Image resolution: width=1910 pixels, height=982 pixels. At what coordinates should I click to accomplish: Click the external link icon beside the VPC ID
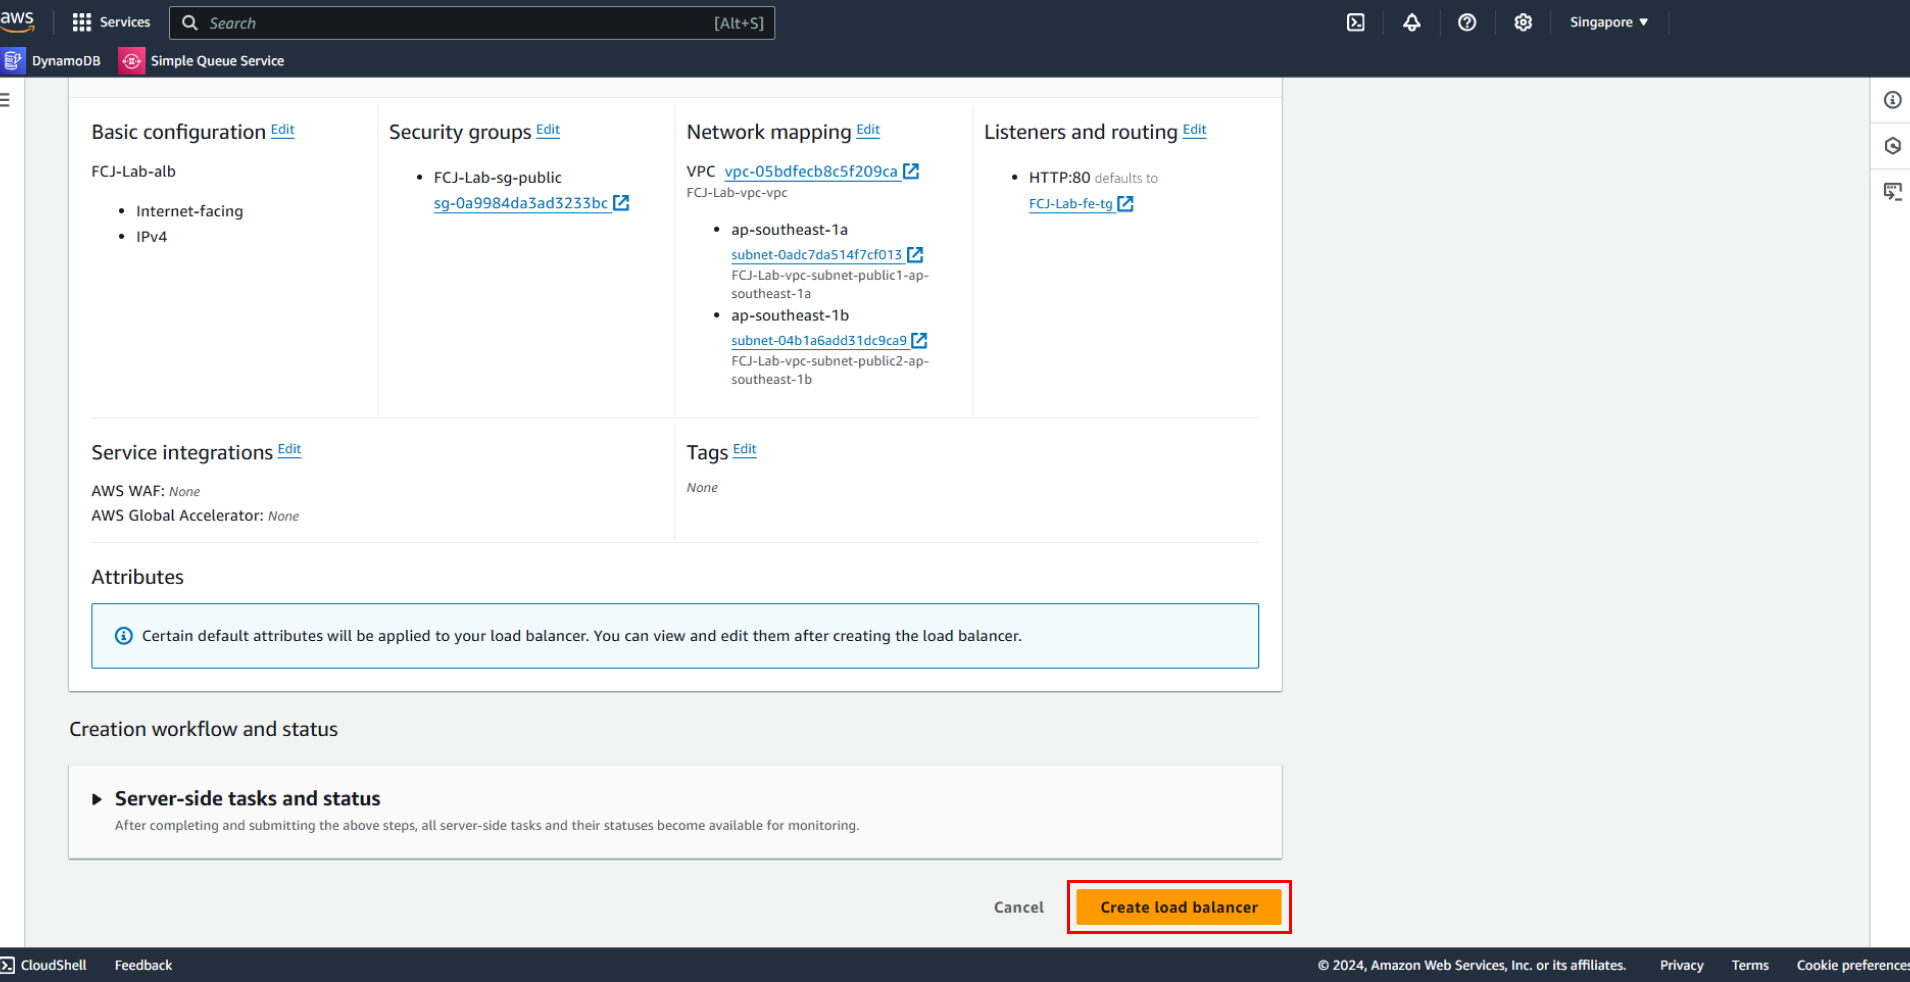(911, 171)
